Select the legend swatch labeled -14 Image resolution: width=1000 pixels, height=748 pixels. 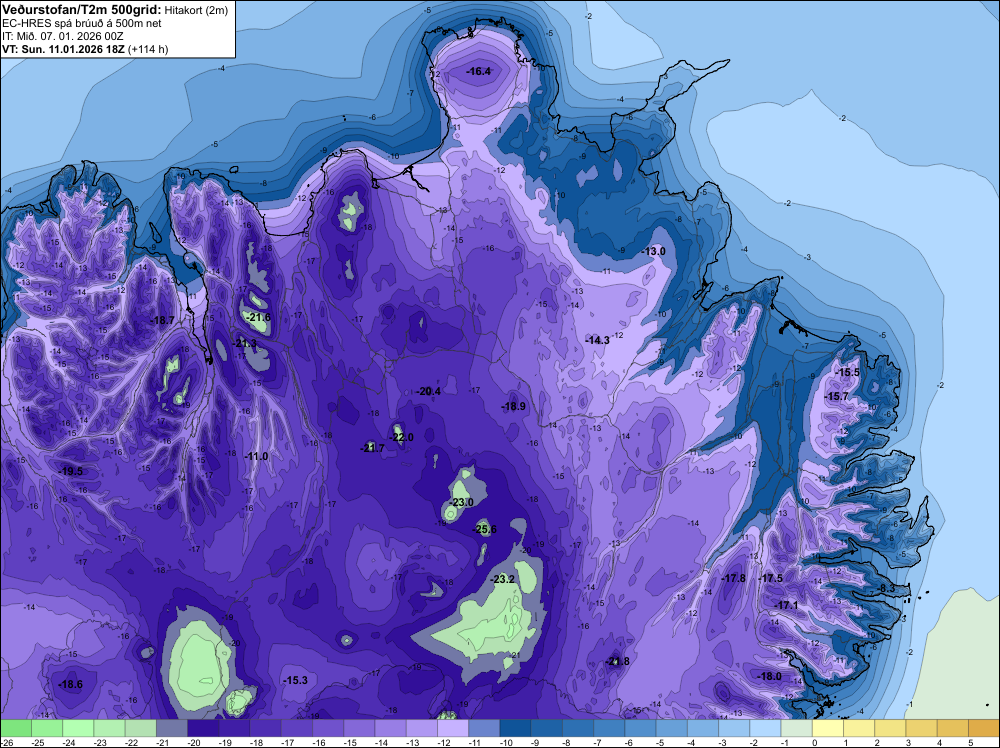391,728
